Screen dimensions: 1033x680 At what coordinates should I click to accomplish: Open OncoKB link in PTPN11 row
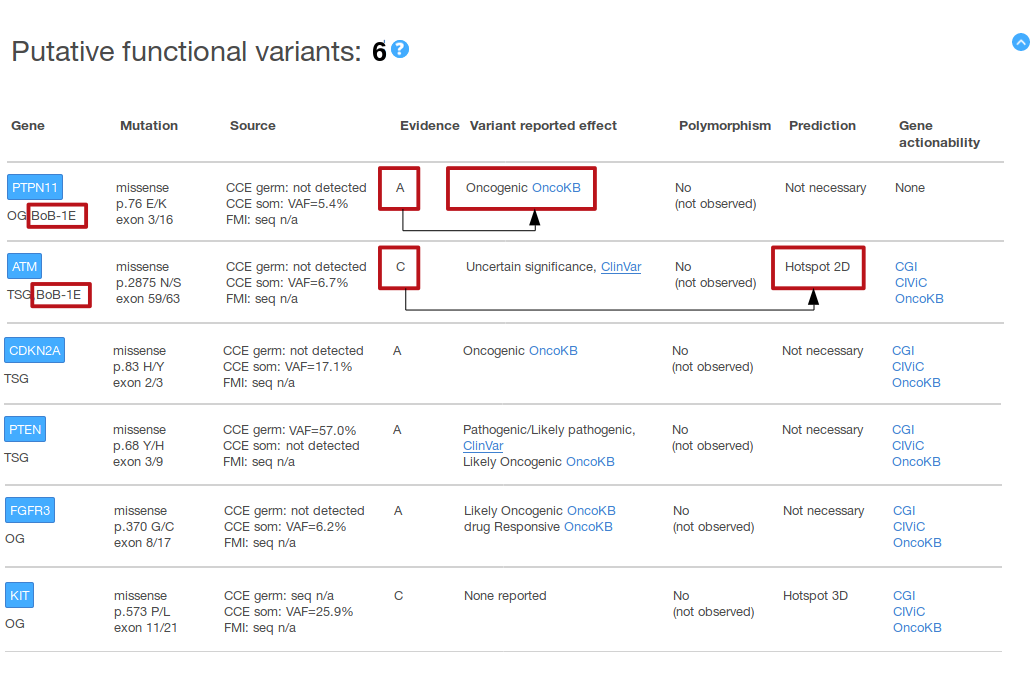554,187
